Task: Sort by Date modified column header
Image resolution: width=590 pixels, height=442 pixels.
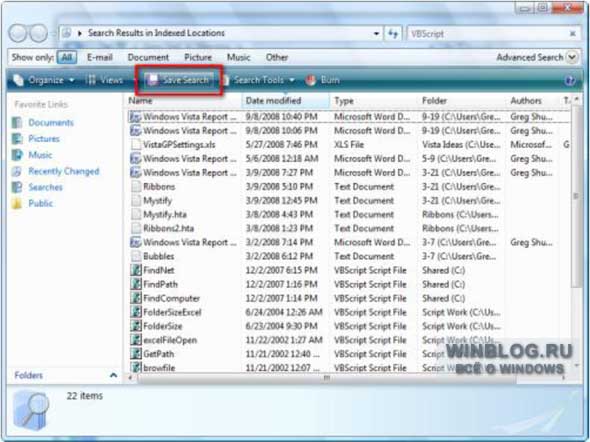Action: 285,101
